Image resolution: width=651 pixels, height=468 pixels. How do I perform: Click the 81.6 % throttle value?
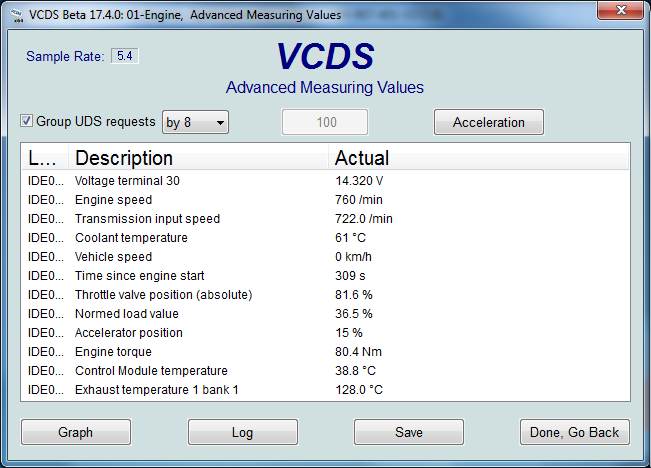pos(354,295)
